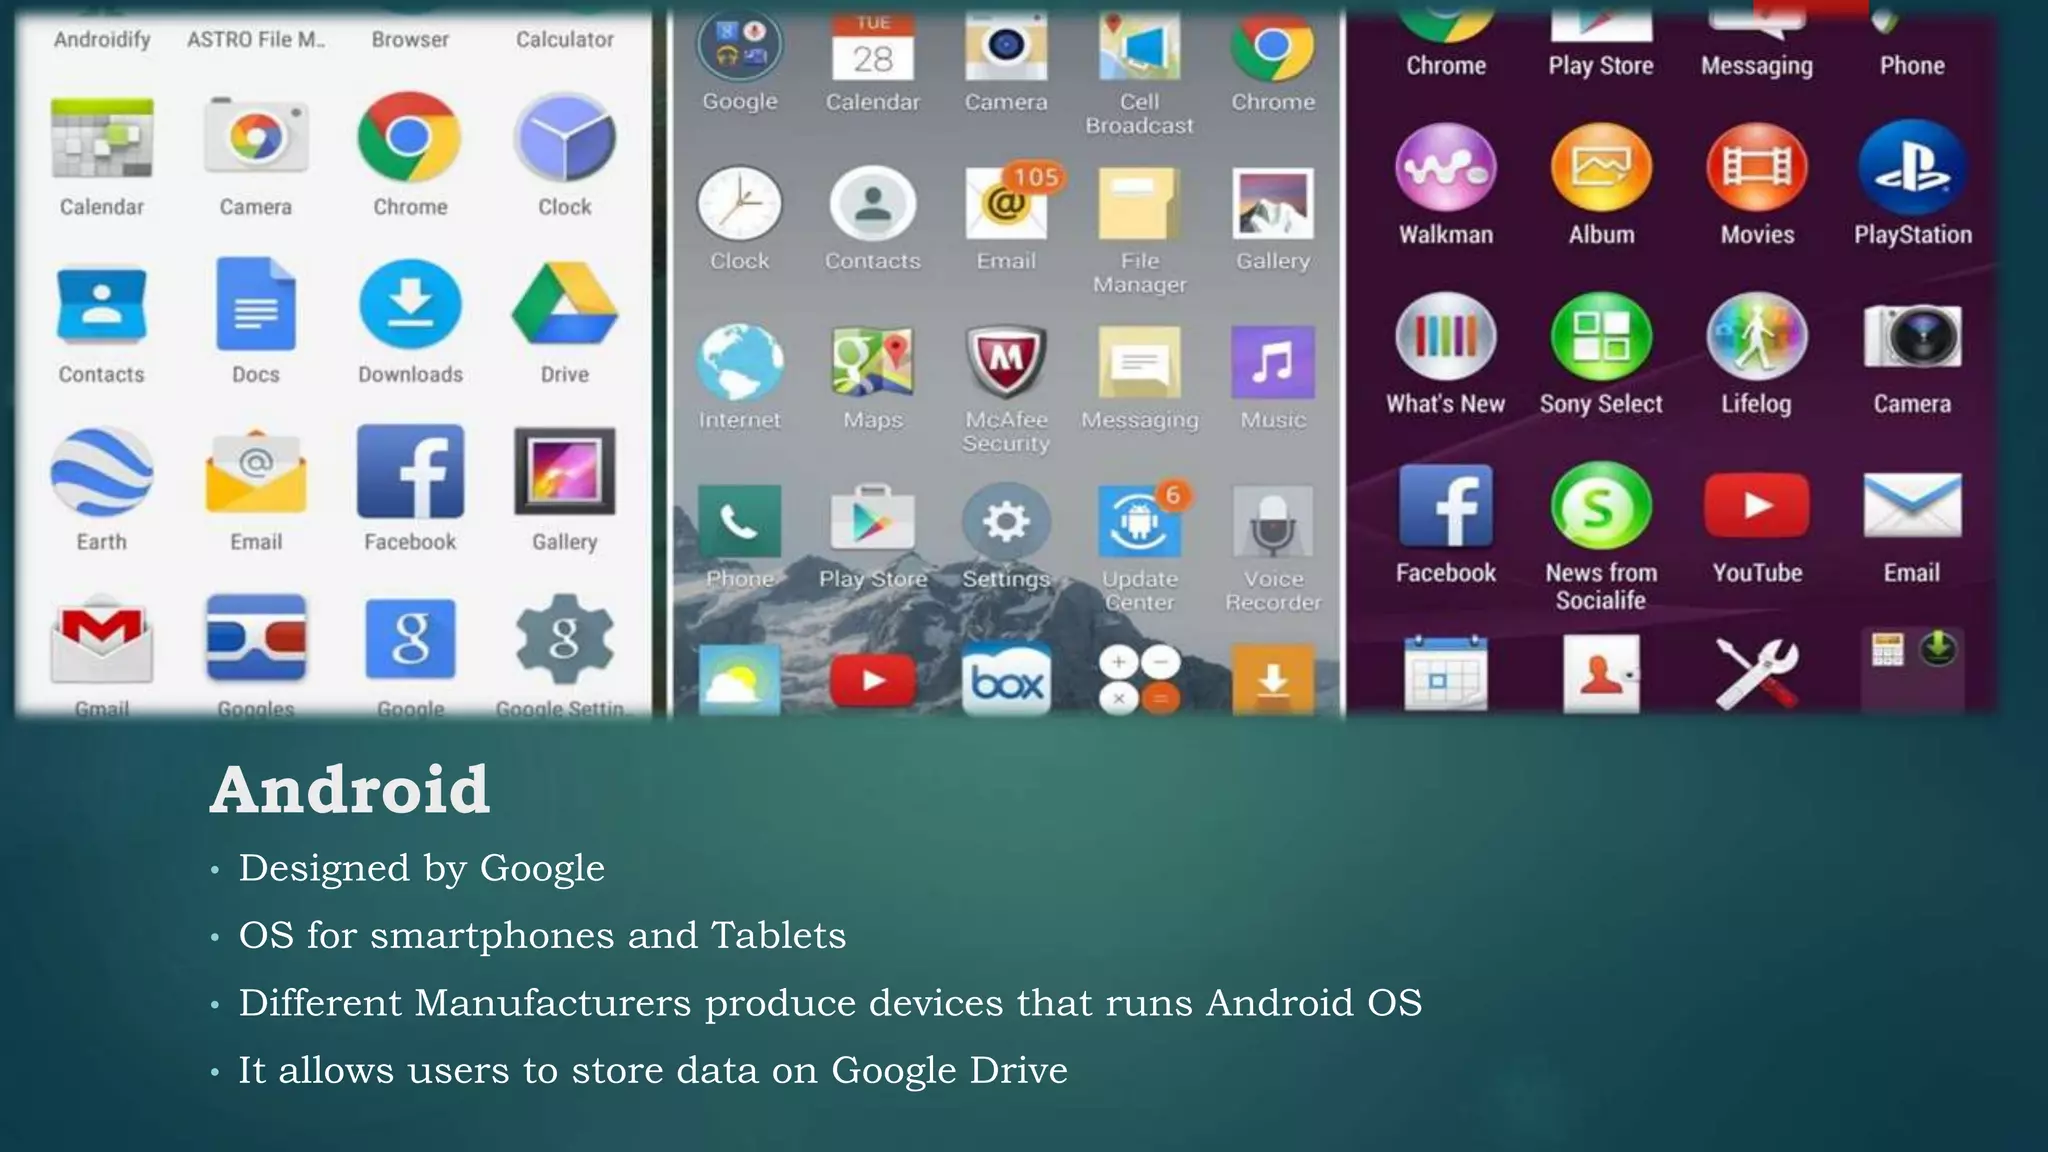
Task: Open Play Store in the gray launcher
Action: (x=873, y=519)
